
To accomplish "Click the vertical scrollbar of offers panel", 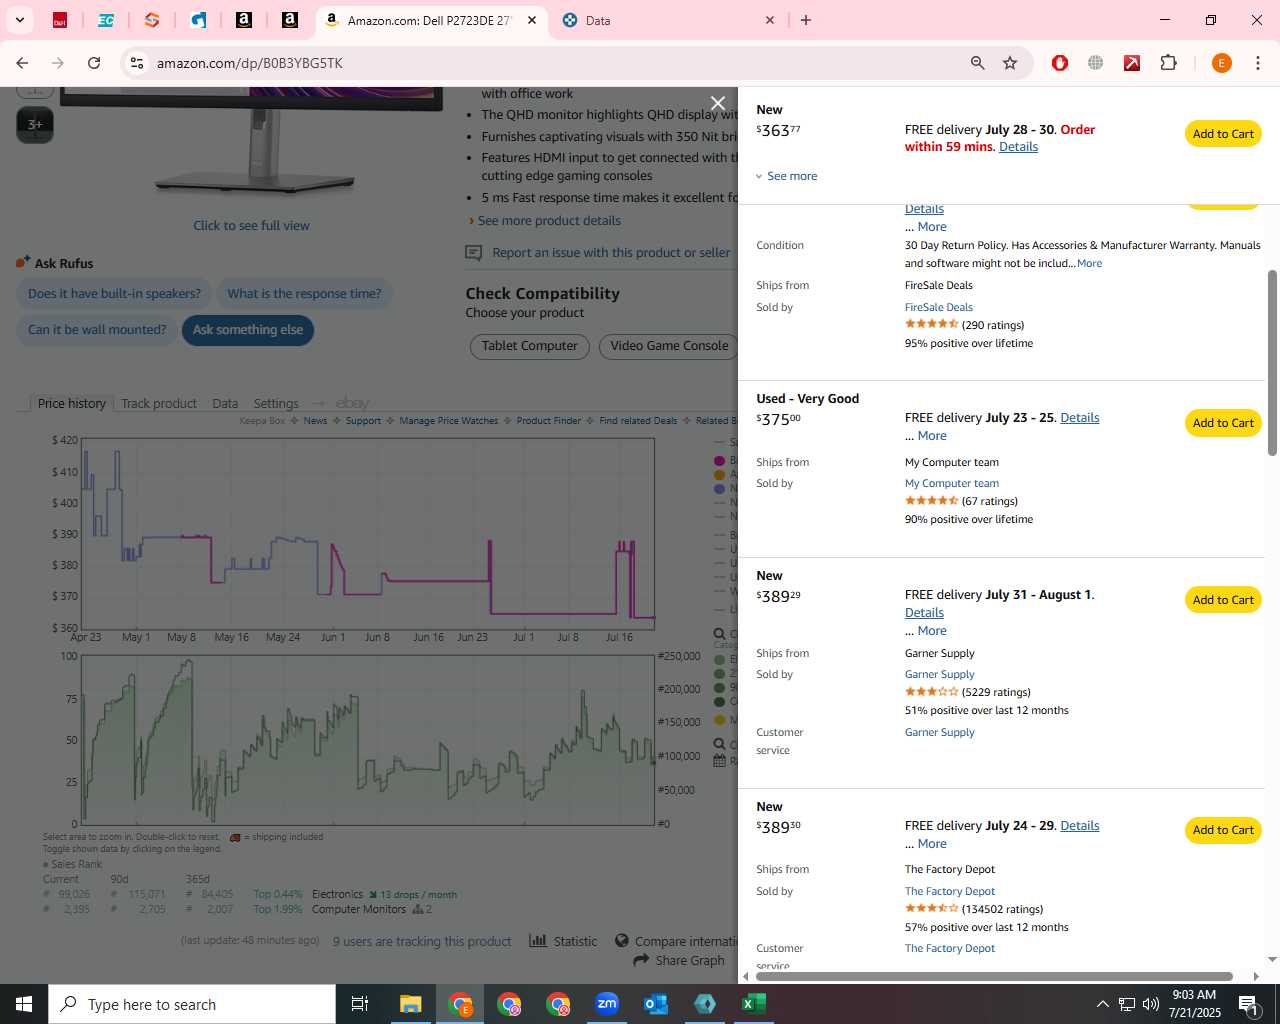I will click(1272, 362).
